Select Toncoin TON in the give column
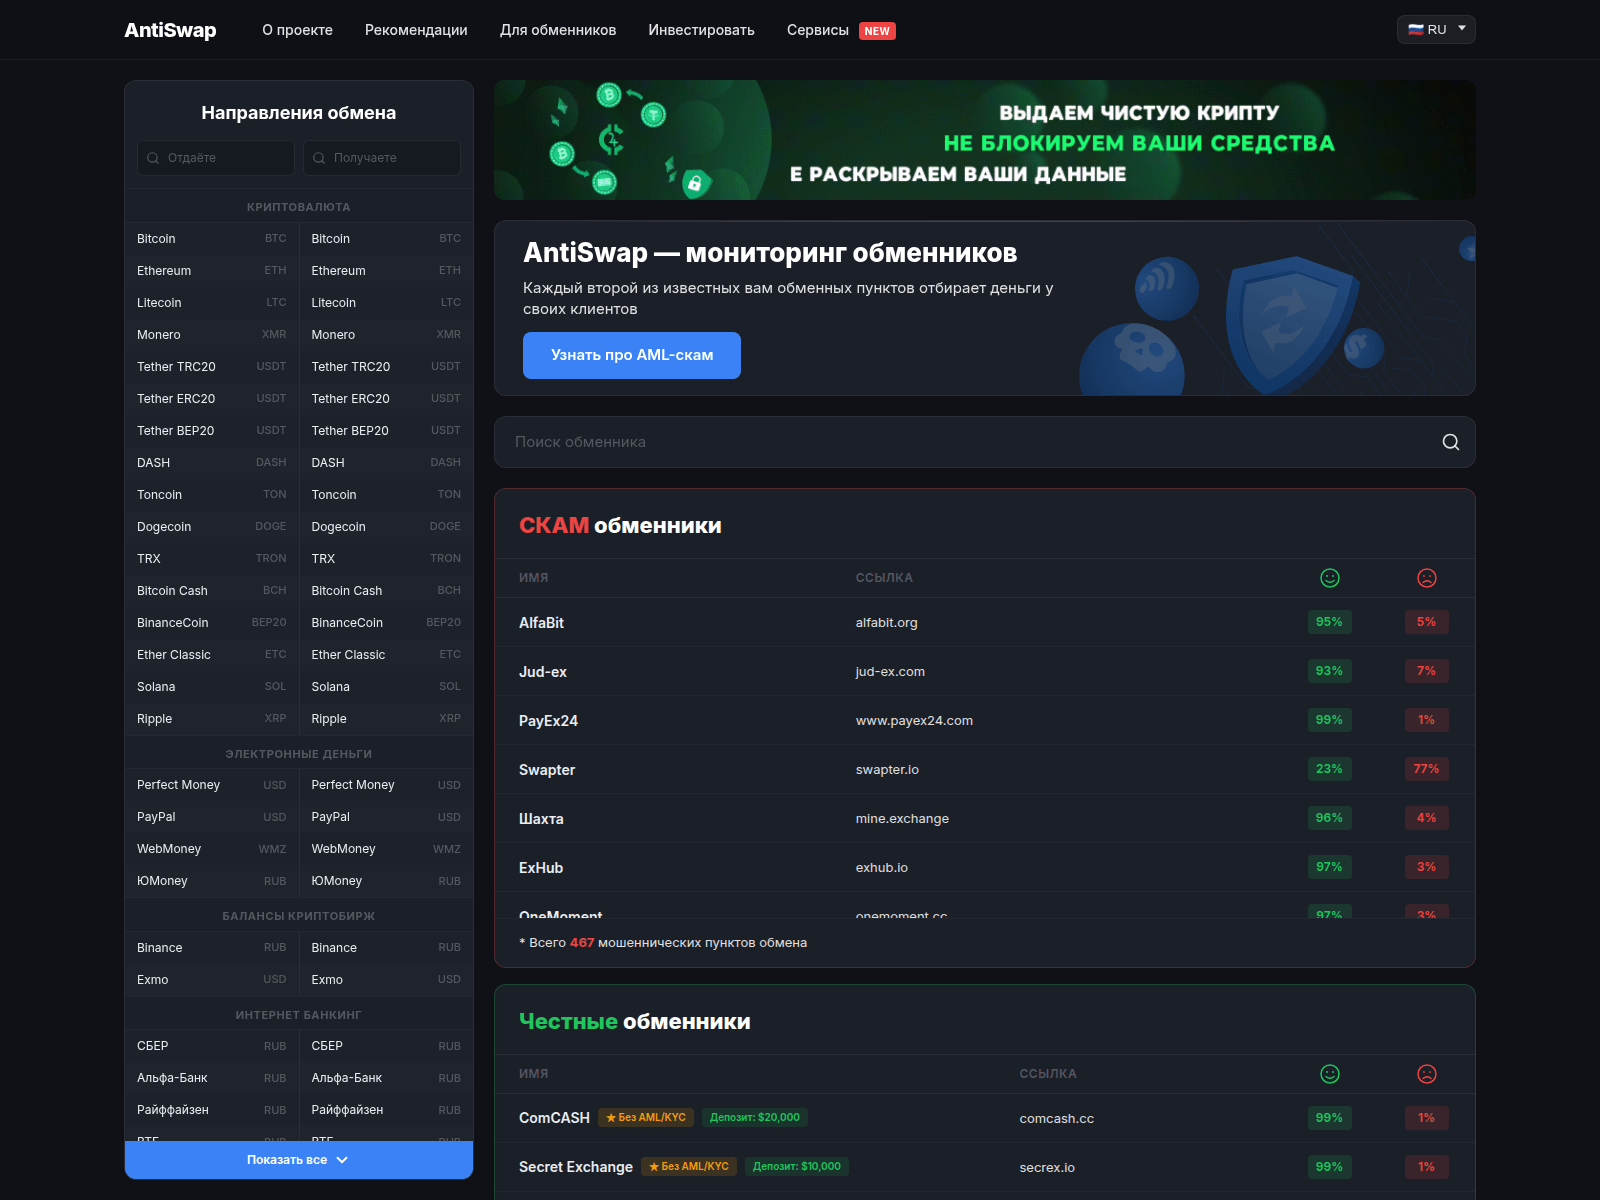This screenshot has height=1200, width=1600. coord(212,495)
